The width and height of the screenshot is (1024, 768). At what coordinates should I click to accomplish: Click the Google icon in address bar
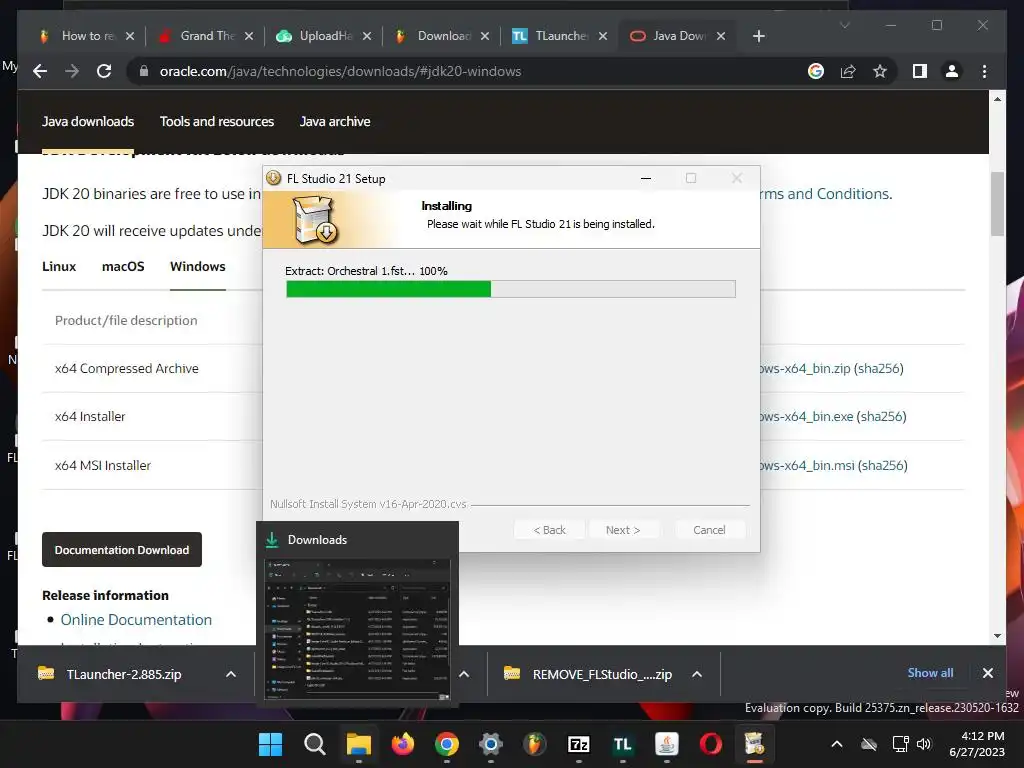pyautogui.click(x=816, y=71)
